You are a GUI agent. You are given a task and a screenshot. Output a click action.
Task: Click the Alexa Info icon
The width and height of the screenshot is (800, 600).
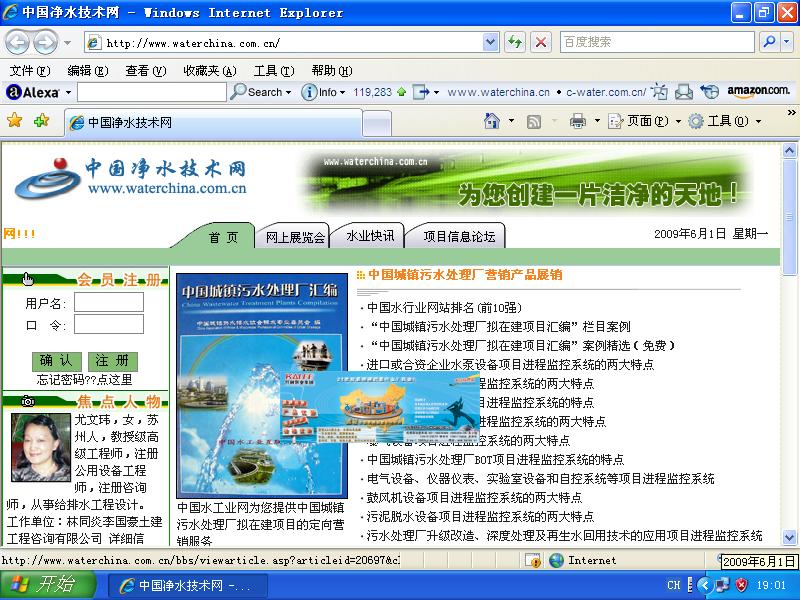(309, 92)
